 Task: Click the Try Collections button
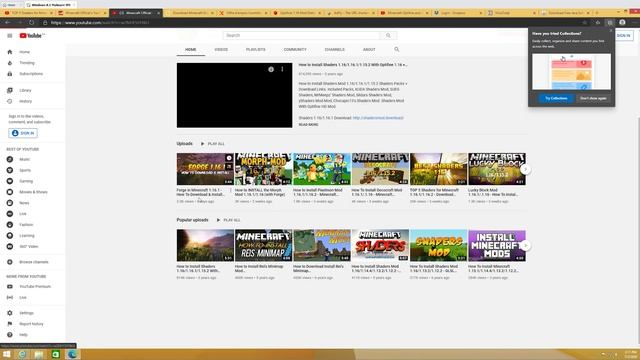[556, 98]
